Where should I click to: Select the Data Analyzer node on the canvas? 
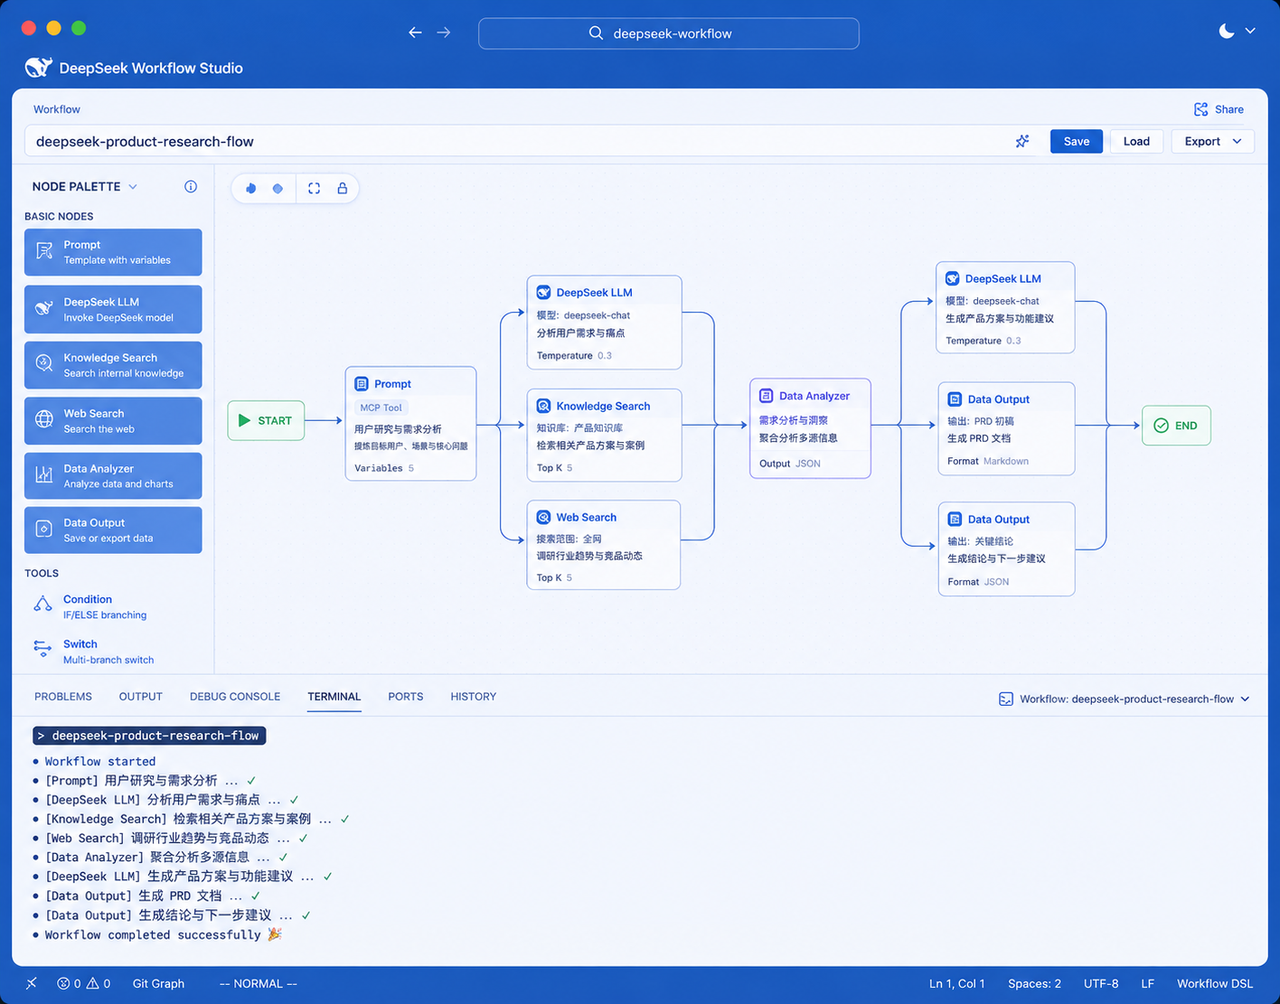click(x=810, y=428)
